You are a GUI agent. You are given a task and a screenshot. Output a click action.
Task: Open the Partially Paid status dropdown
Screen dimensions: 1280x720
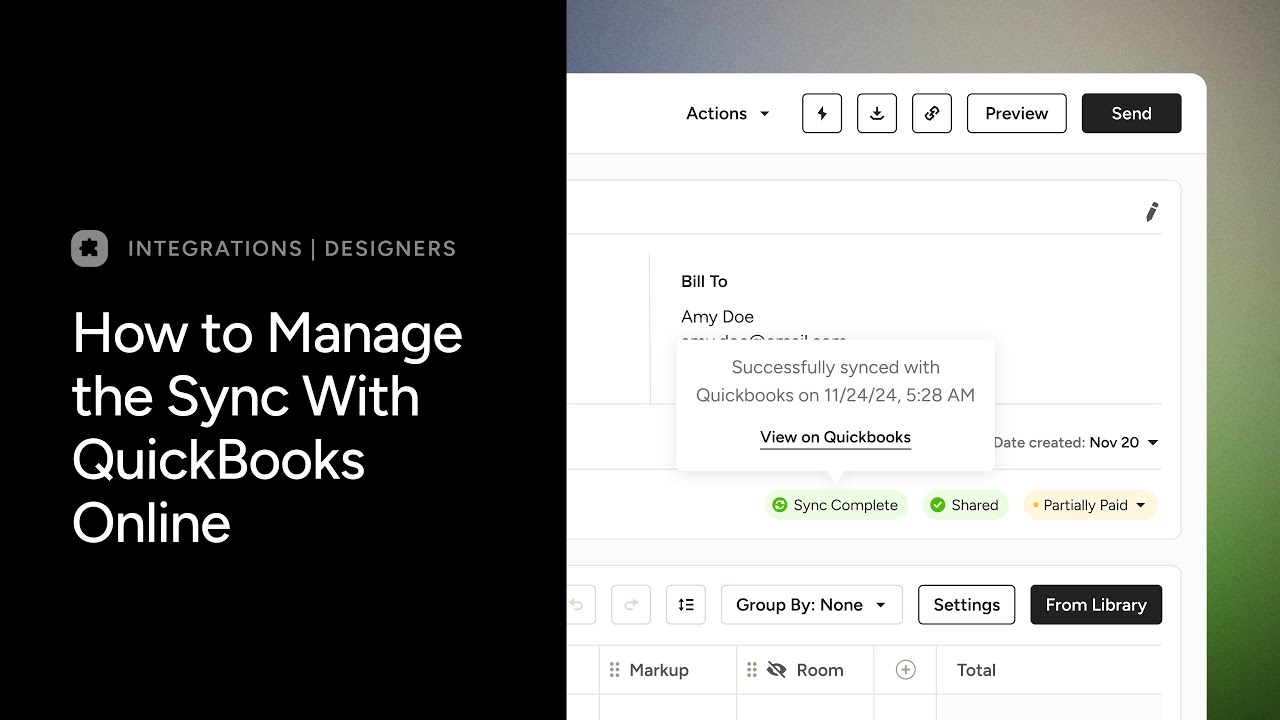click(1090, 505)
